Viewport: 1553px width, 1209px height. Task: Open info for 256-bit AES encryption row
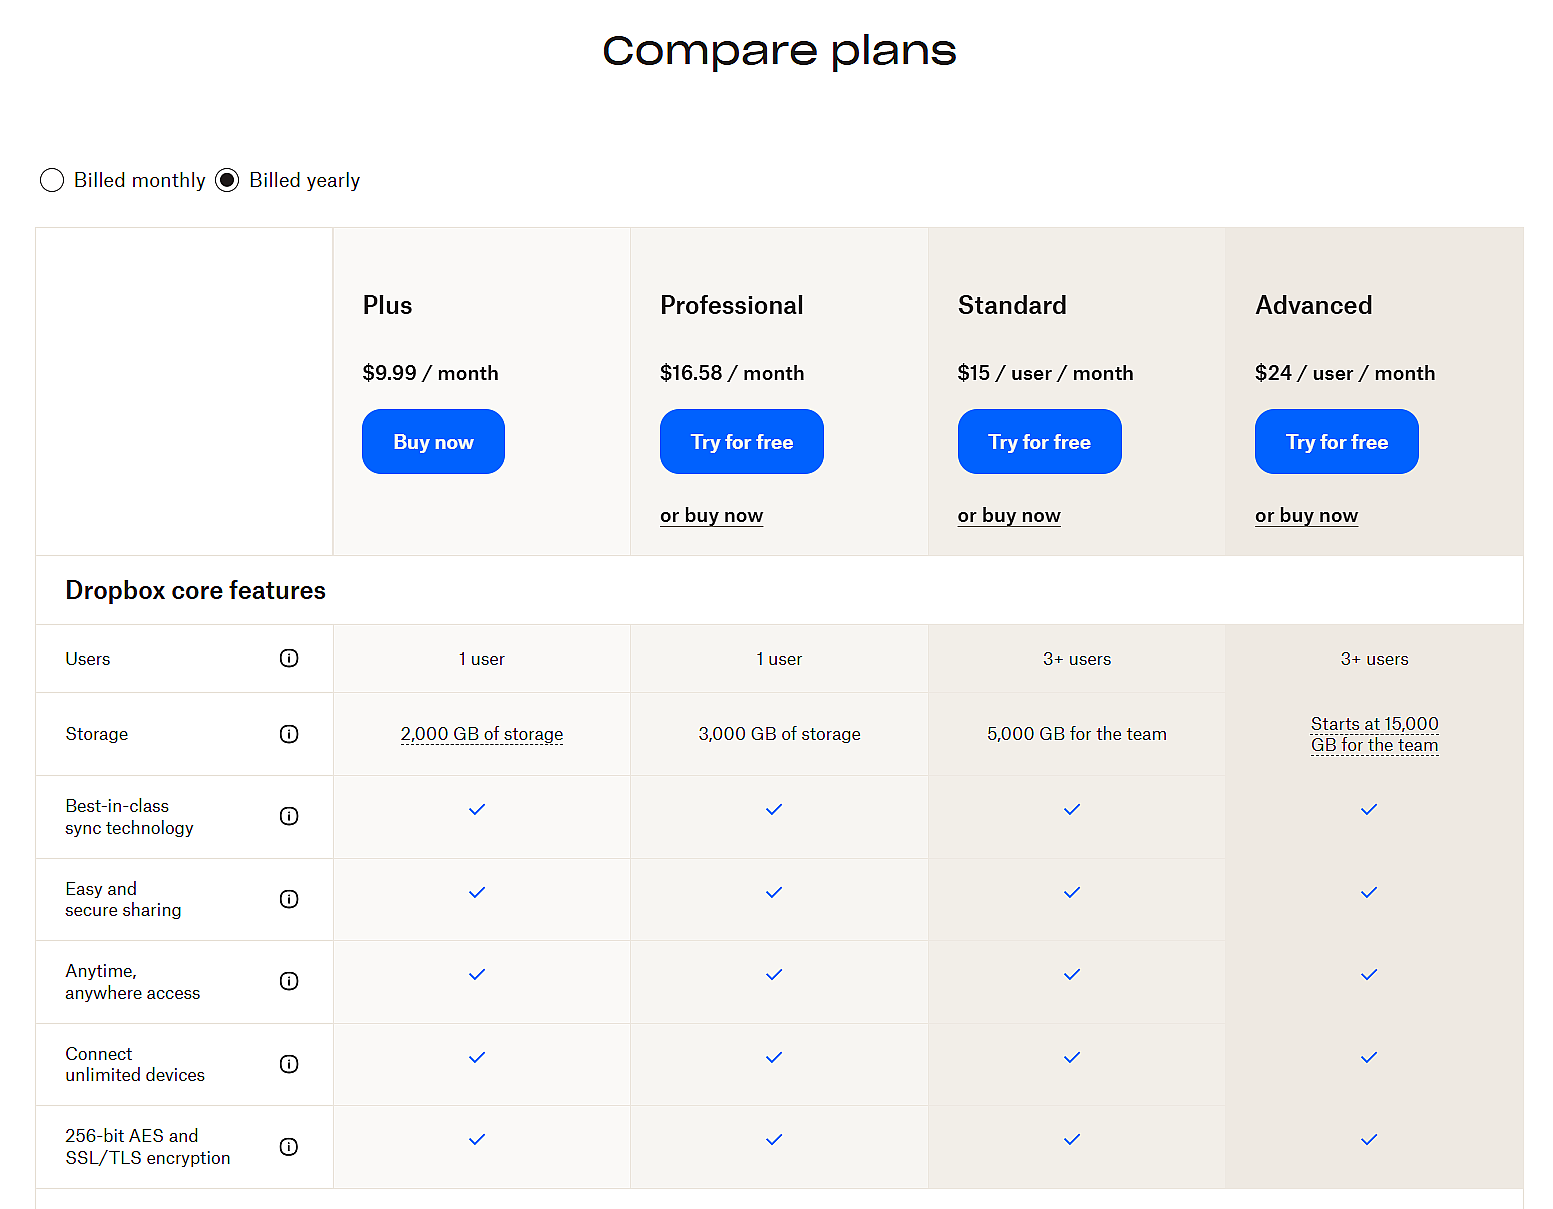289,1147
